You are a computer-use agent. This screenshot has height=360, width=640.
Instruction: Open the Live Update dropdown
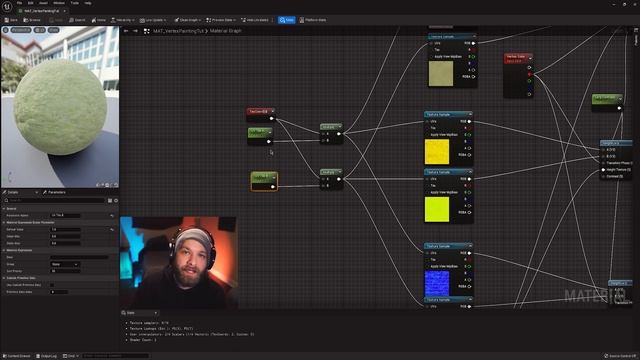tap(153, 20)
